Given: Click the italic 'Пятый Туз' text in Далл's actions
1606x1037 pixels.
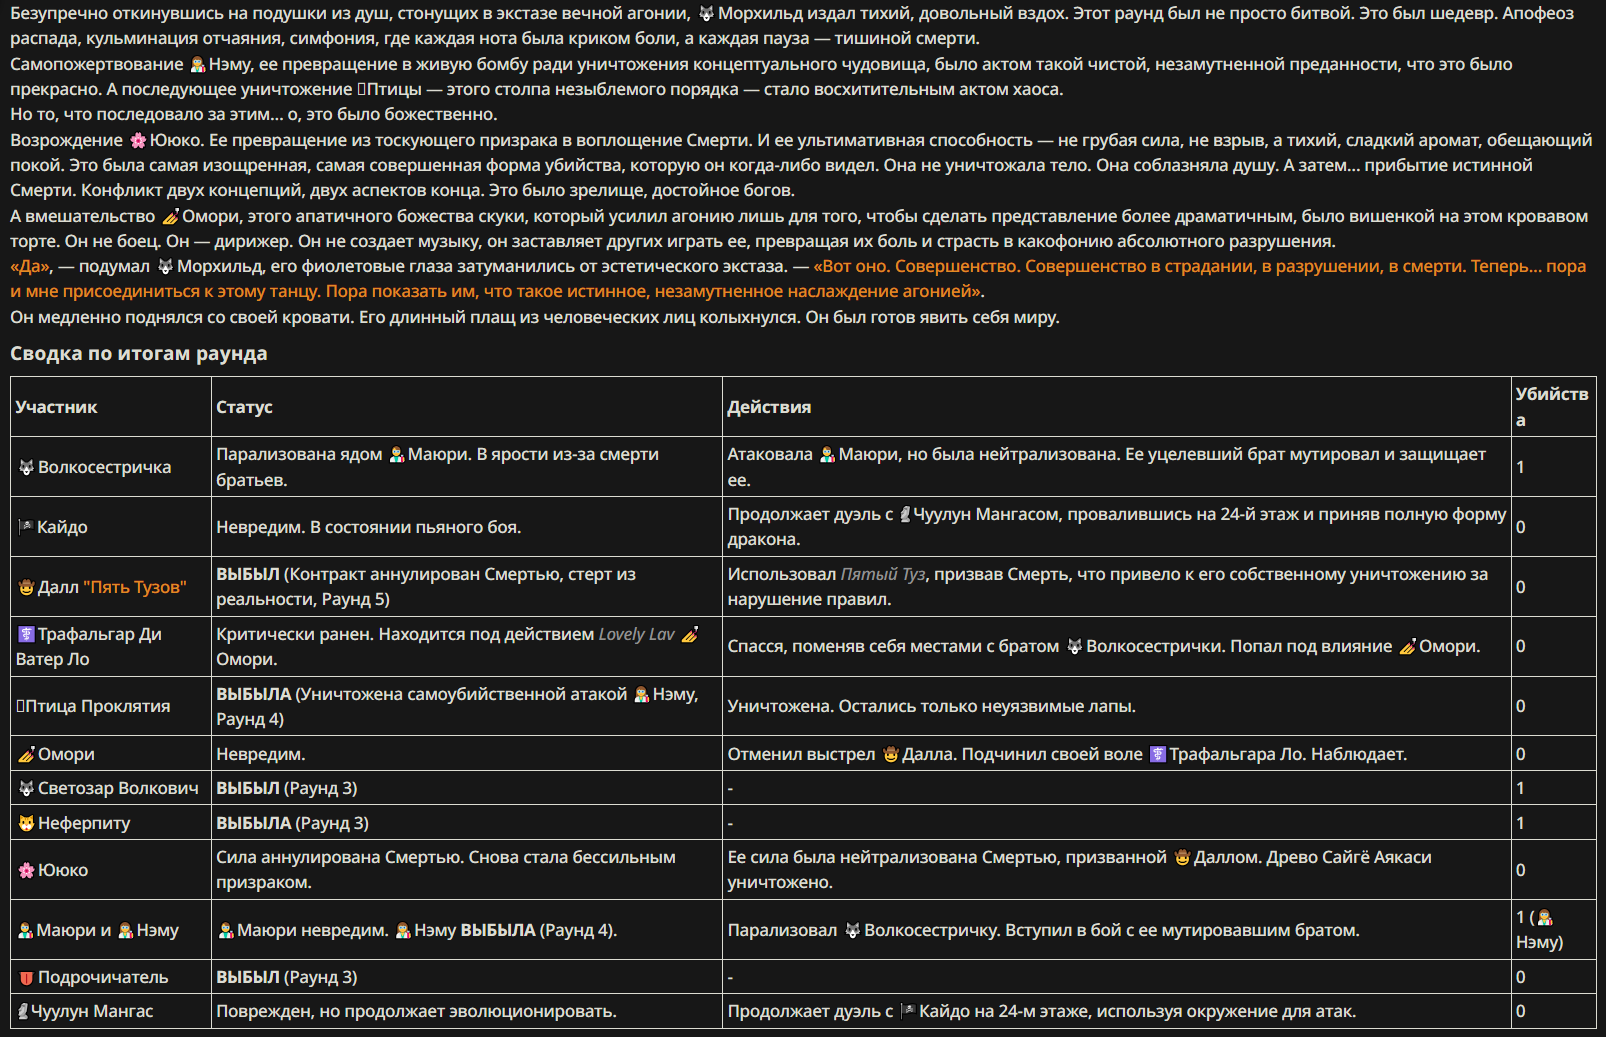Looking at the screenshot, I should [883, 574].
